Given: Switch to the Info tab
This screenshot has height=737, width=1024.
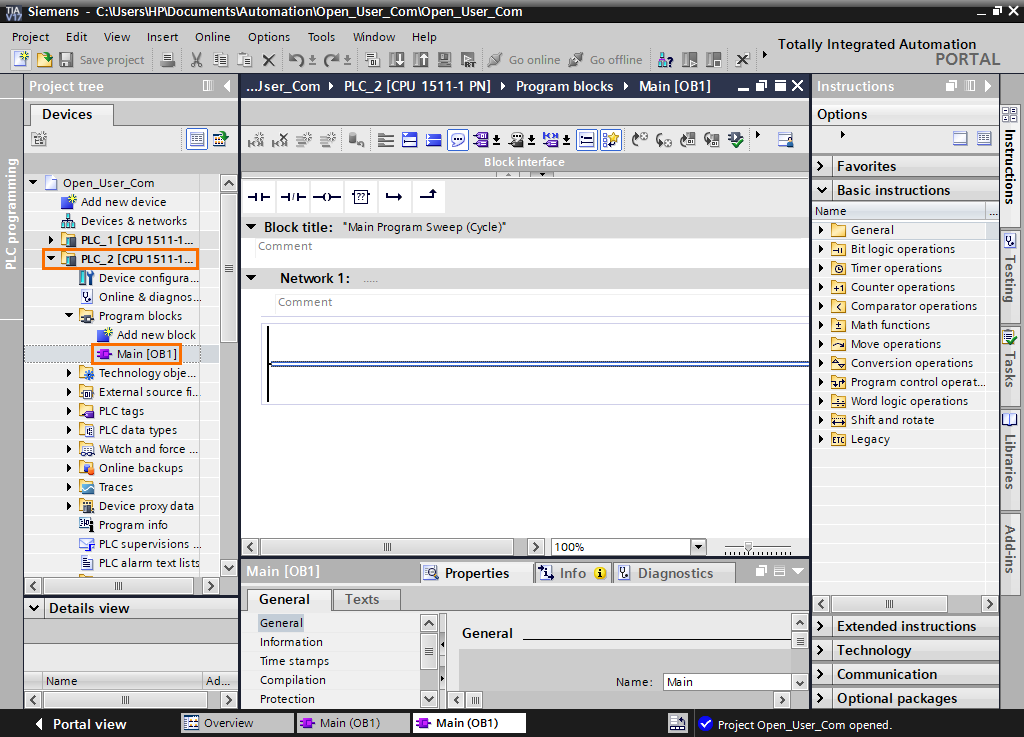Looking at the screenshot, I should (x=572, y=572).
